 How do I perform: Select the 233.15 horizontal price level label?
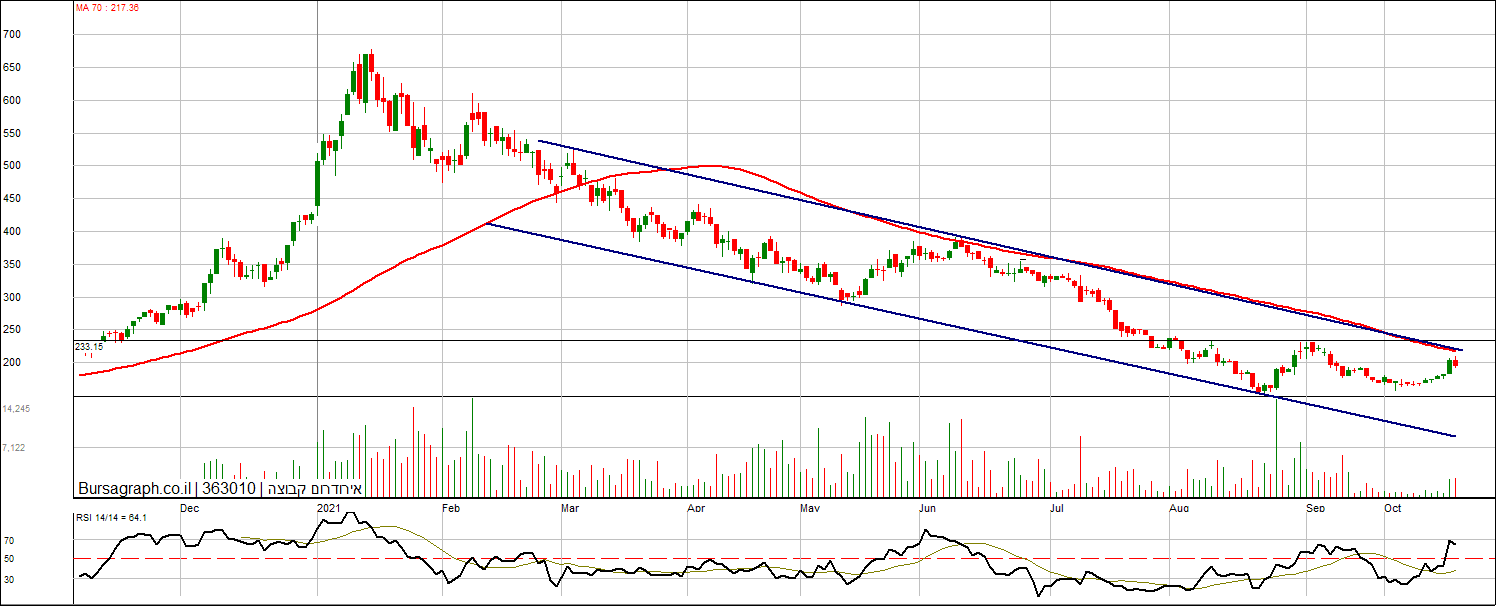(x=89, y=346)
